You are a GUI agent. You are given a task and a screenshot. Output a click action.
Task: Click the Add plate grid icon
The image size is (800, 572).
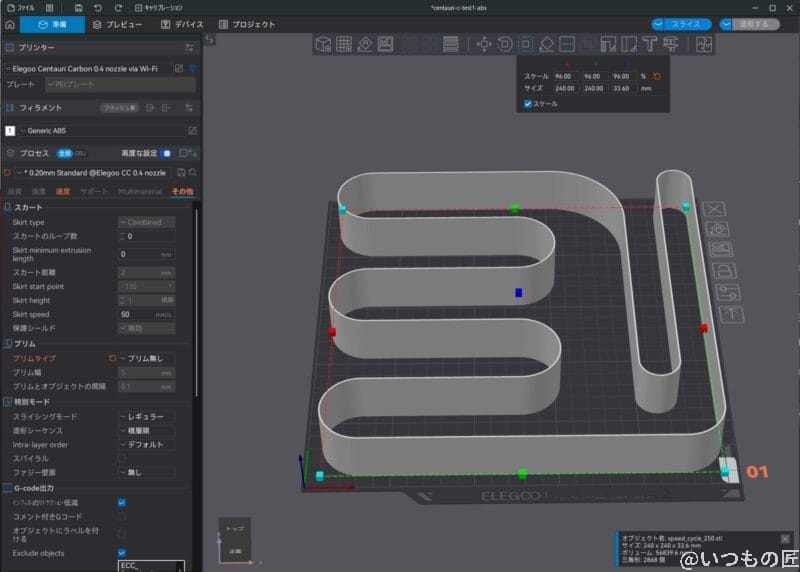point(344,44)
